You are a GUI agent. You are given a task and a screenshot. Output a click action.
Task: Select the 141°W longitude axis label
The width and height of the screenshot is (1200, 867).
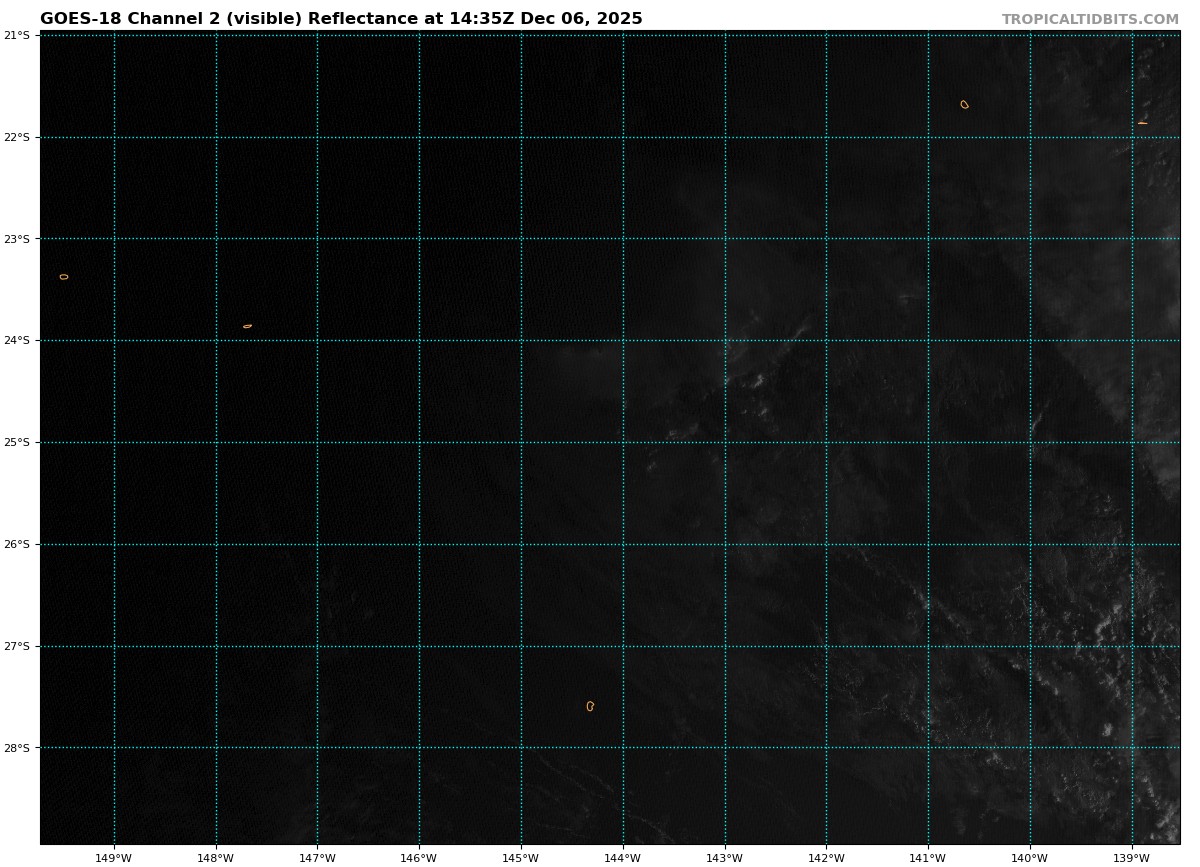(927, 857)
